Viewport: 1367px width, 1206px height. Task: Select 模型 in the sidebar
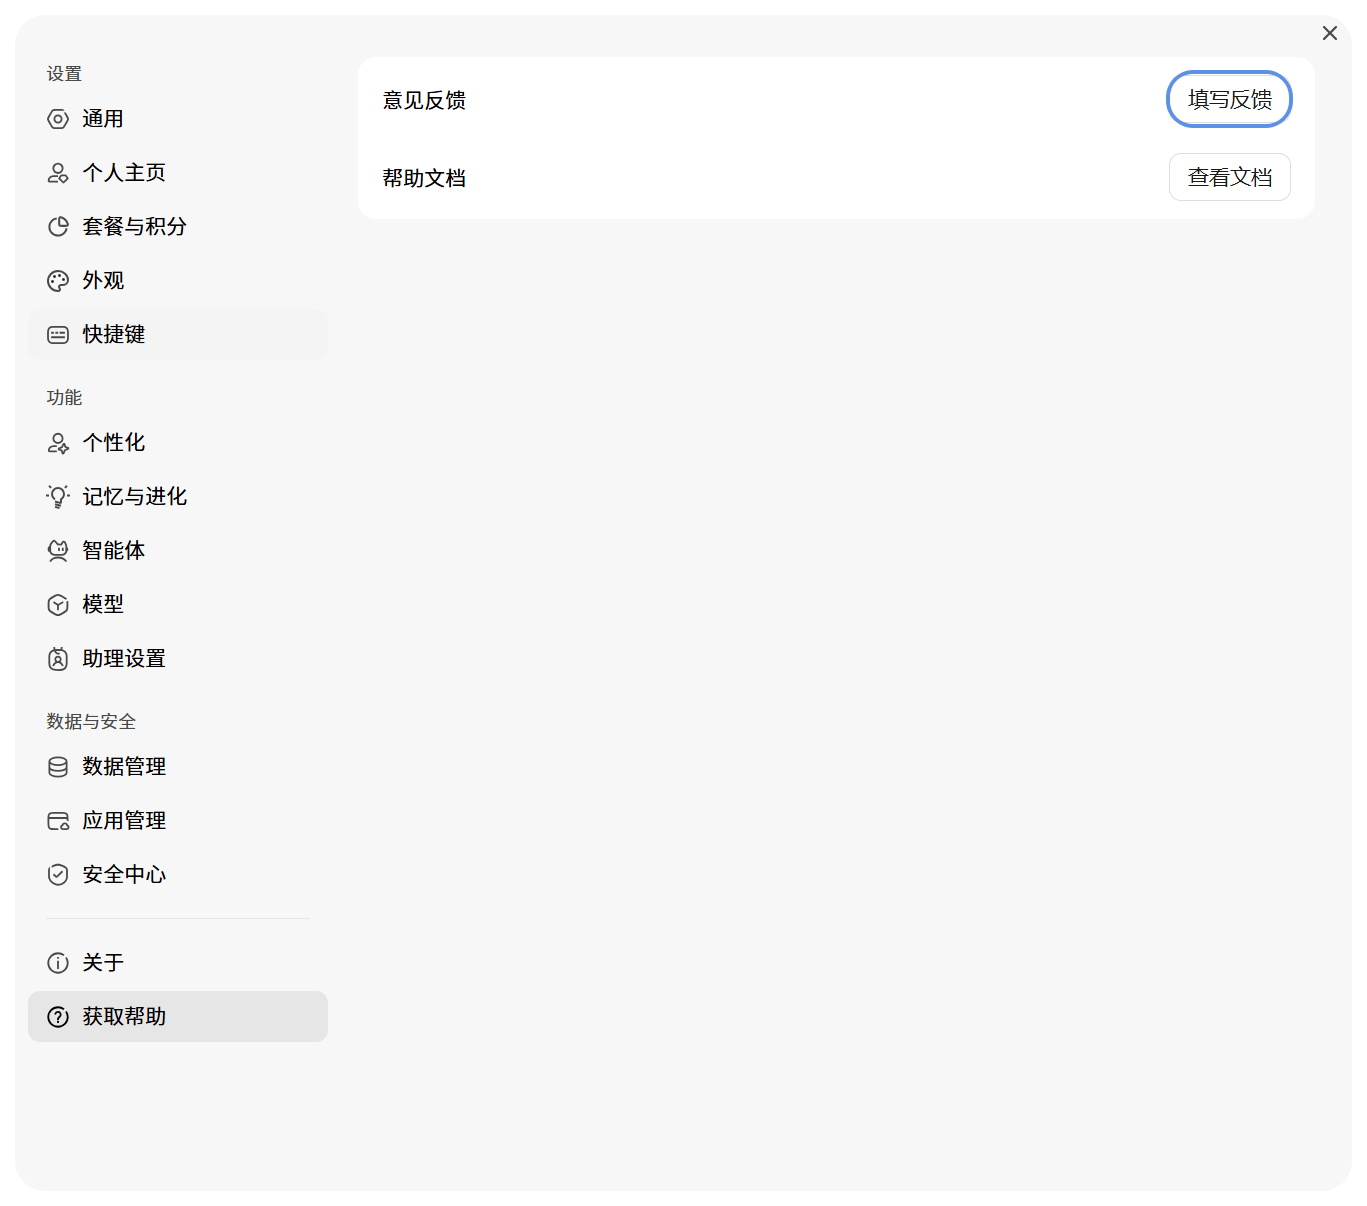click(x=178, y=605)
